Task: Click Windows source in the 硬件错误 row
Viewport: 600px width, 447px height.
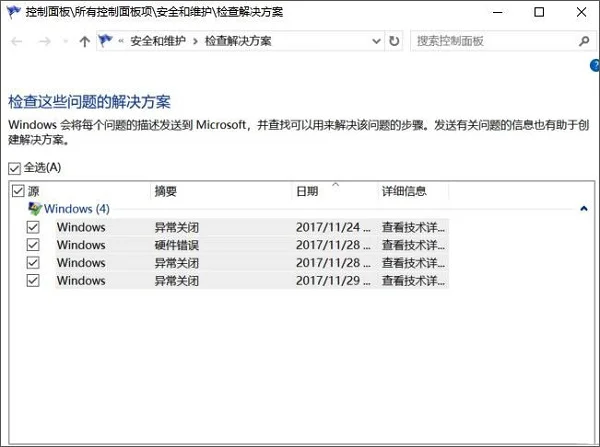Action: point(81,245)
